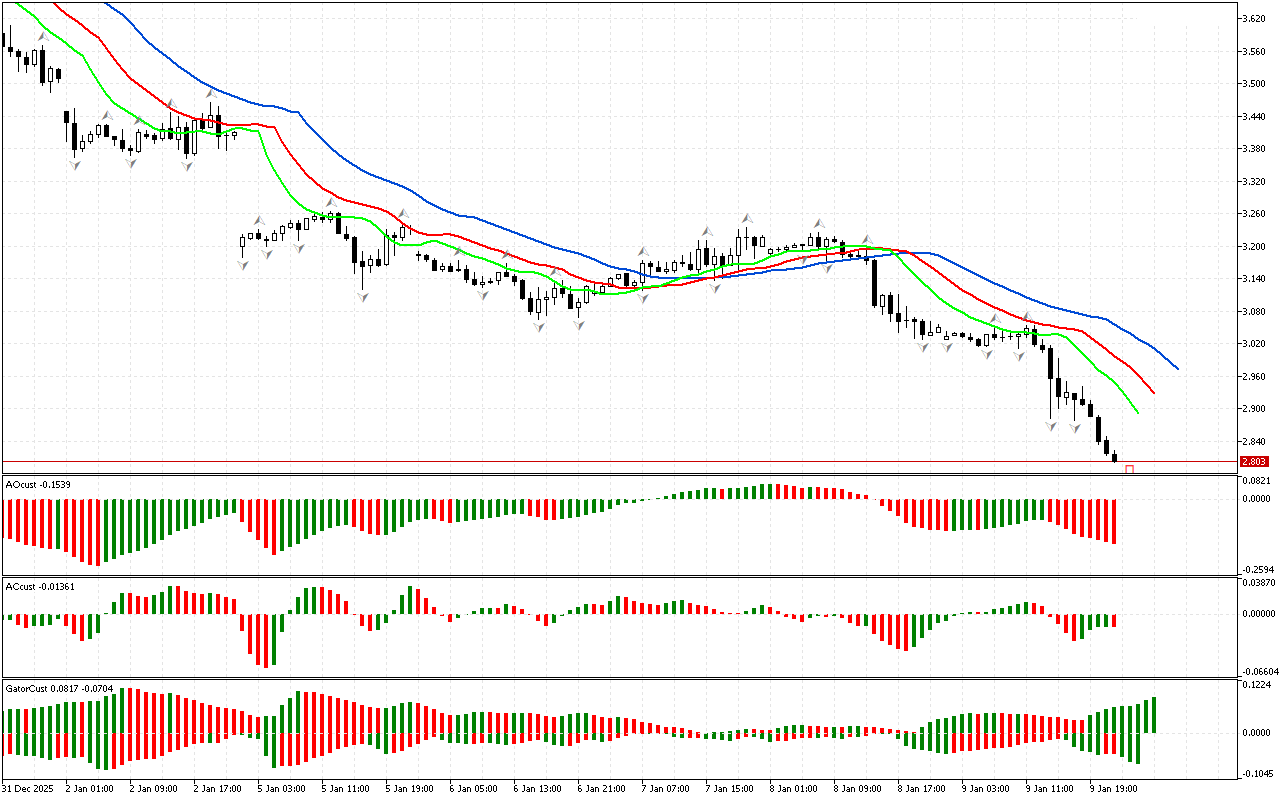Click the pink square marker beside the last candle
This screenshot has height=800, width=1280.
tap(1130, 469)
